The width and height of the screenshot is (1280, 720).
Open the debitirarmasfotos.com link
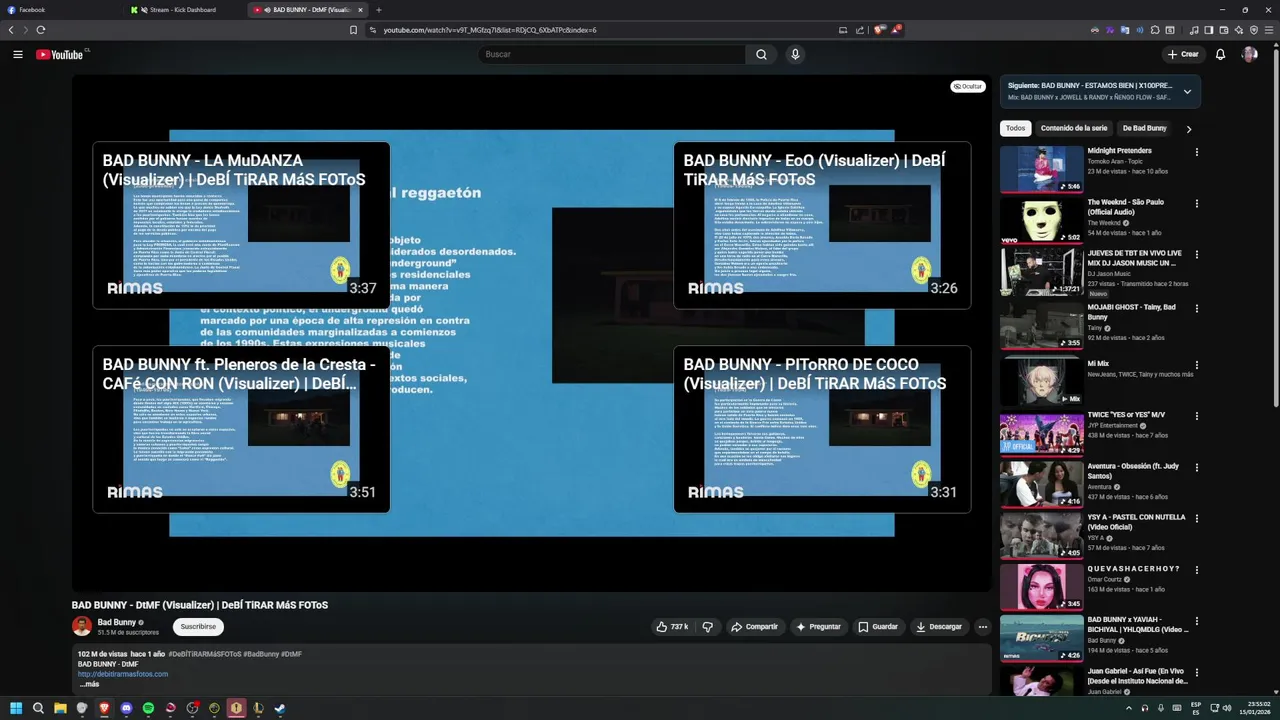click(123, 674)
